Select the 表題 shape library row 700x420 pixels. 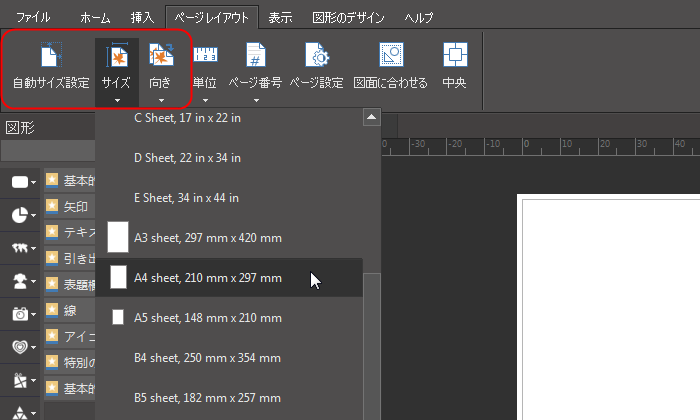coord(70,284)
